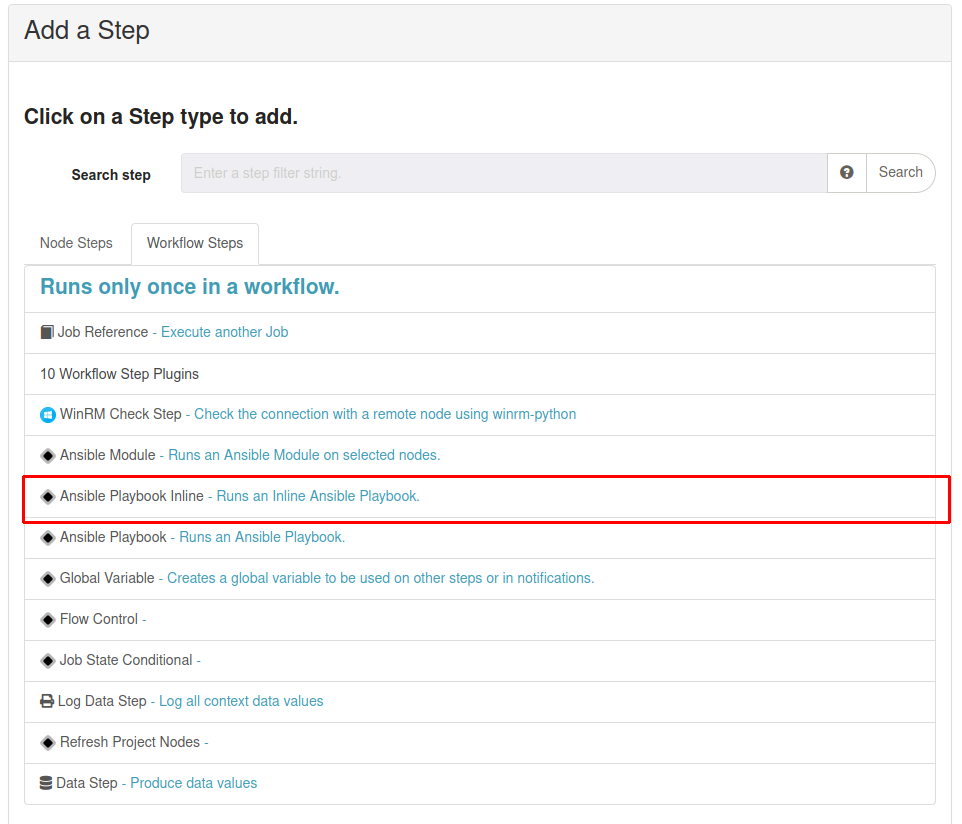Choose the Ansible Playbook step type
The height and width of the screenshot is (824, 962).
pyautogui.click(x=480, y=538)
